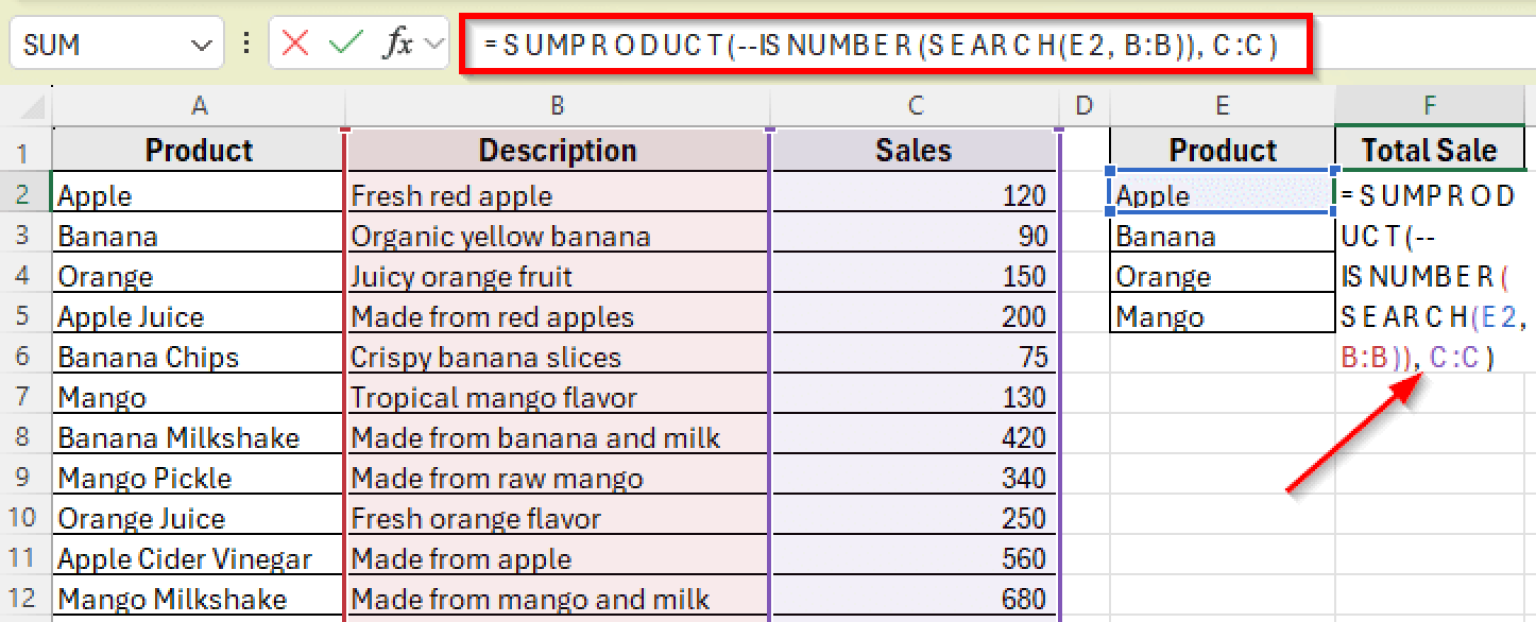Select column F header

1430,106
